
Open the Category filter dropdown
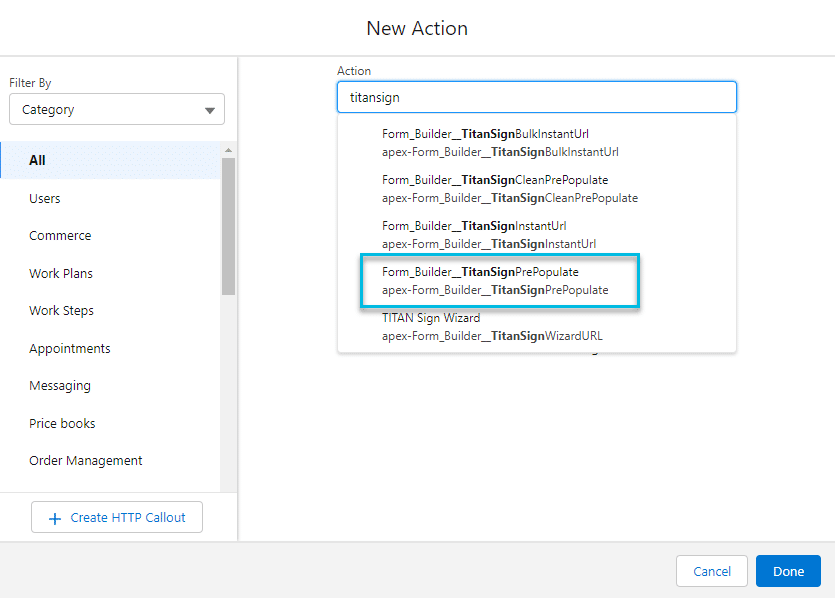(117, 109)
